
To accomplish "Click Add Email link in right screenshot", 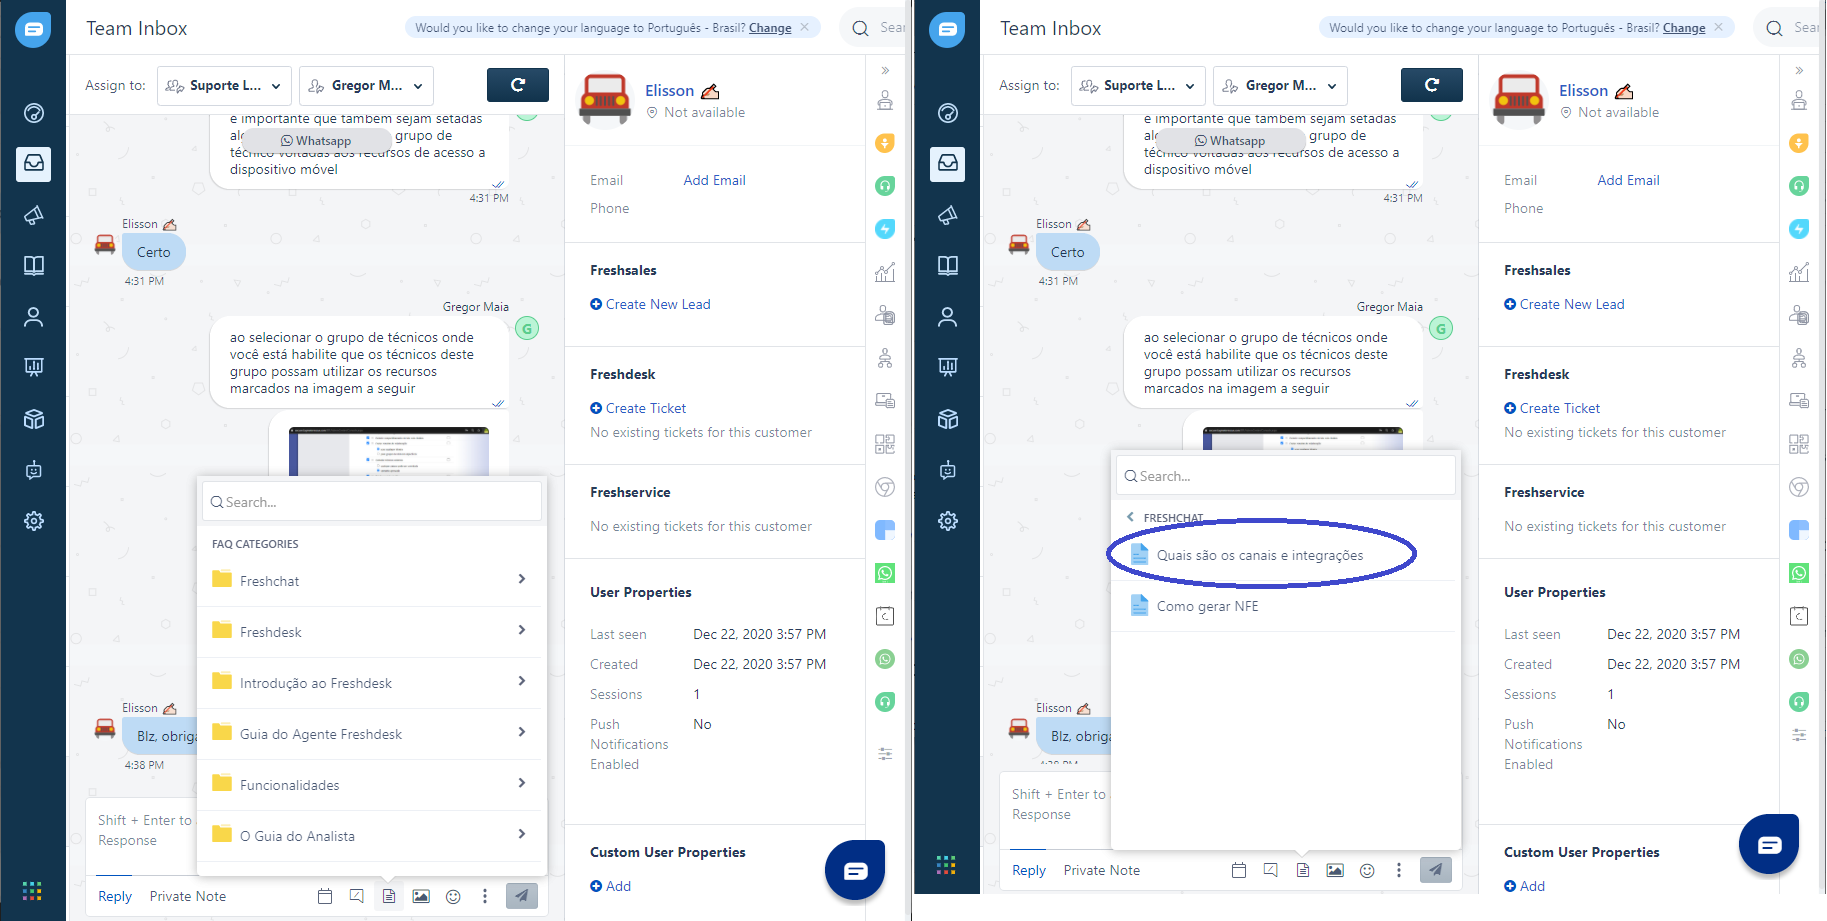I will (x=1628, y=180).
